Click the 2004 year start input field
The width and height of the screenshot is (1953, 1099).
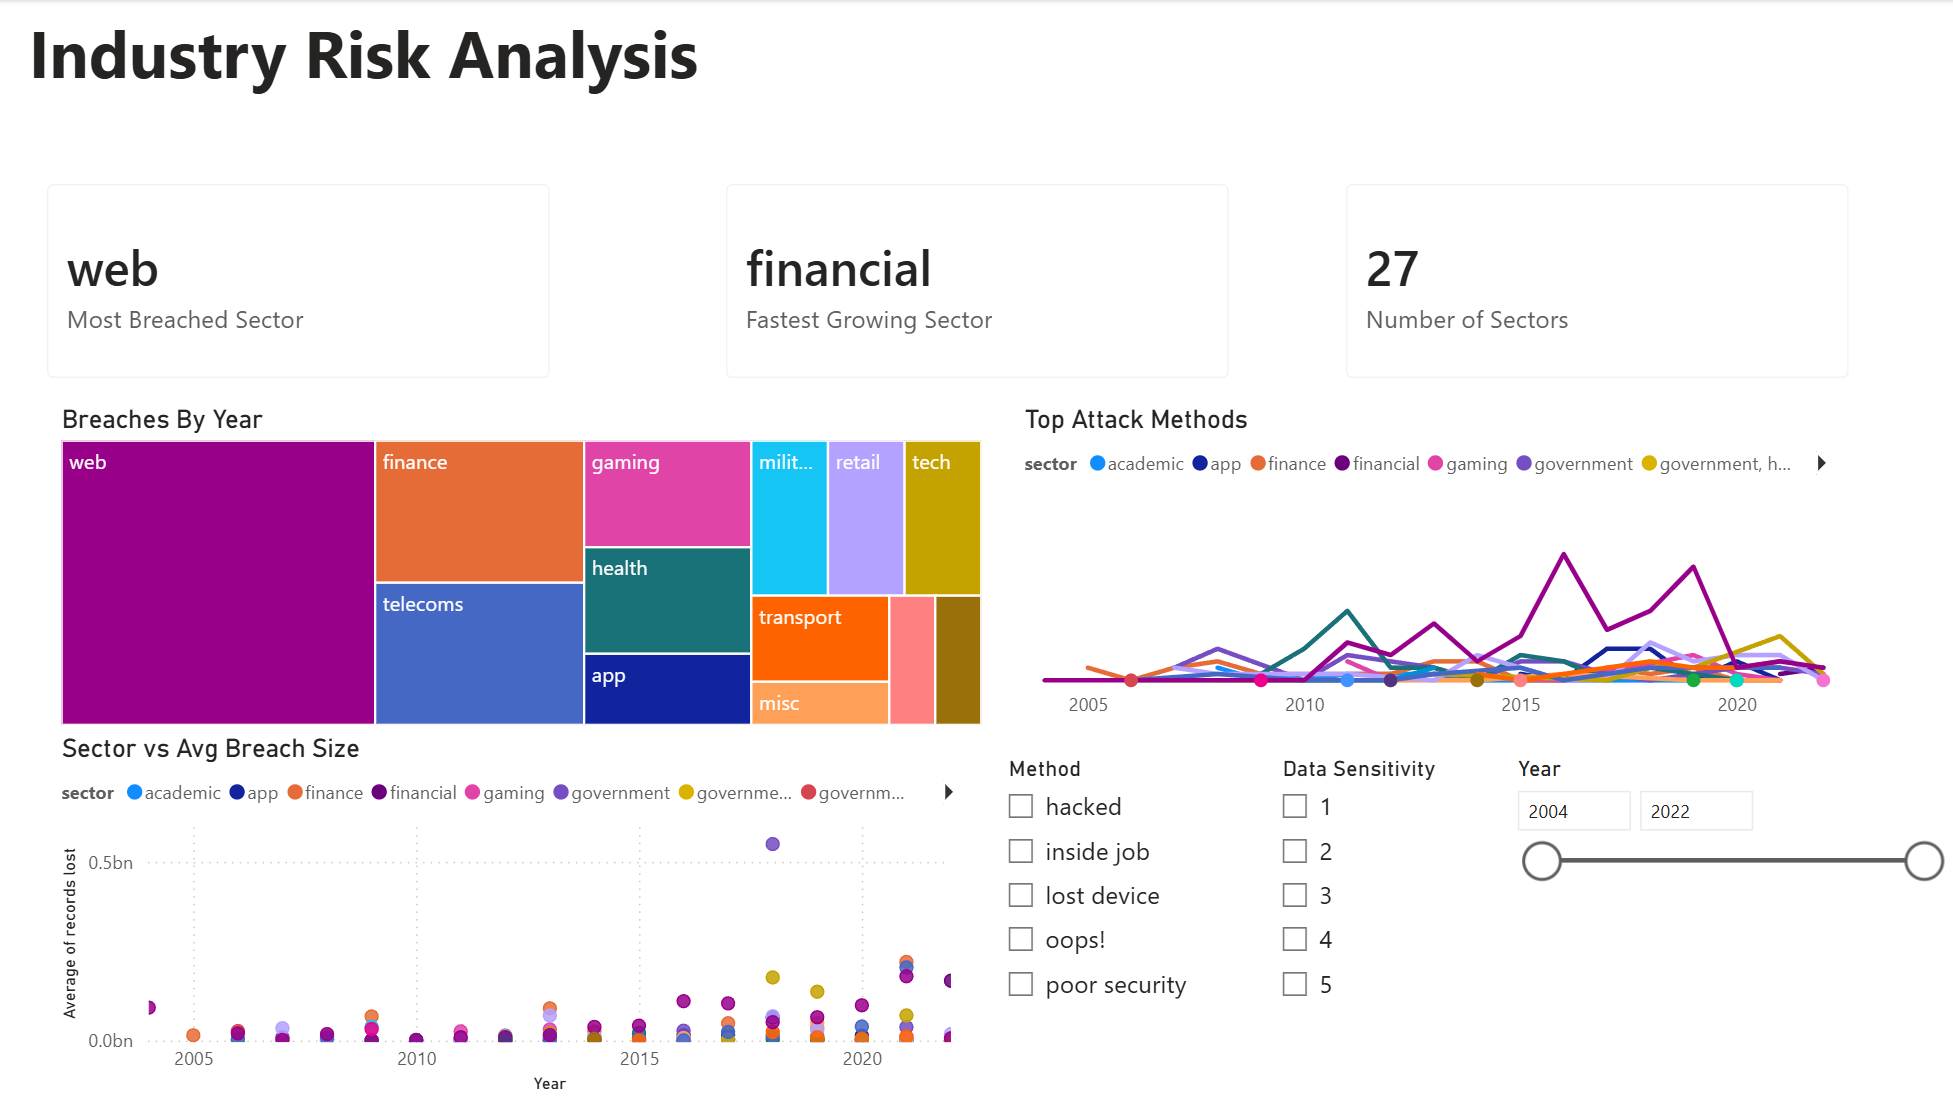point(1573,810)
